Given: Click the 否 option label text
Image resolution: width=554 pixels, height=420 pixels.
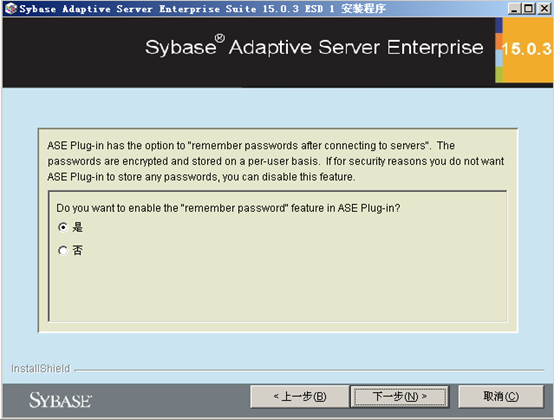Looking at the screenshot, I should 77,250.
